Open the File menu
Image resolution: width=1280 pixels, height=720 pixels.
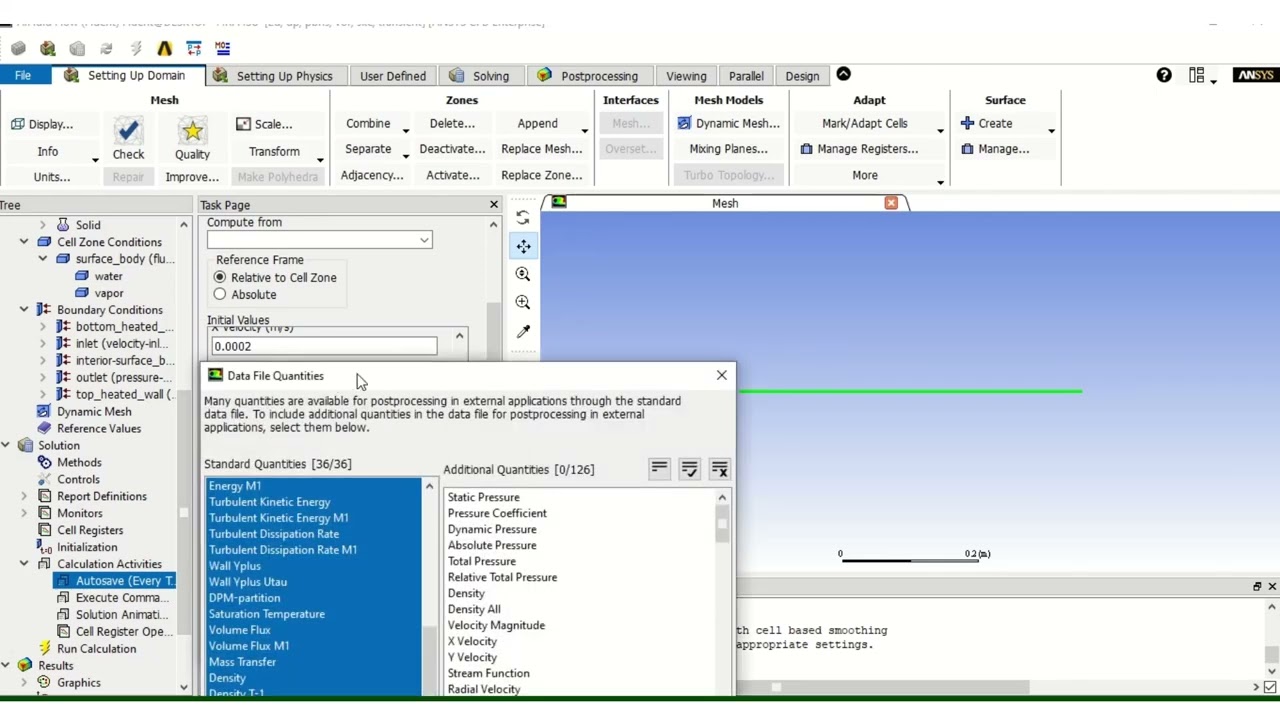tap(23, 76)
